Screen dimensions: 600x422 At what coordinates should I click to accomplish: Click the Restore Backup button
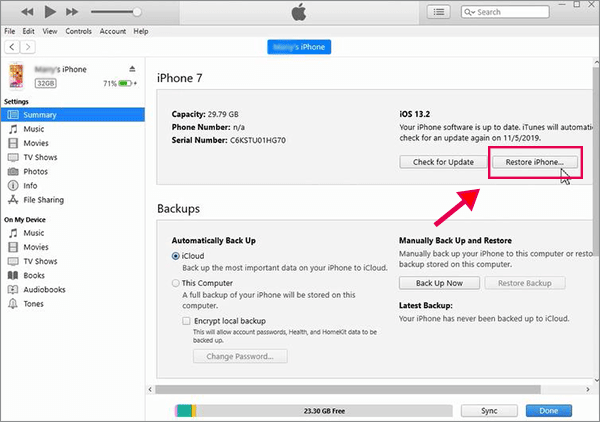click(525, 283)
